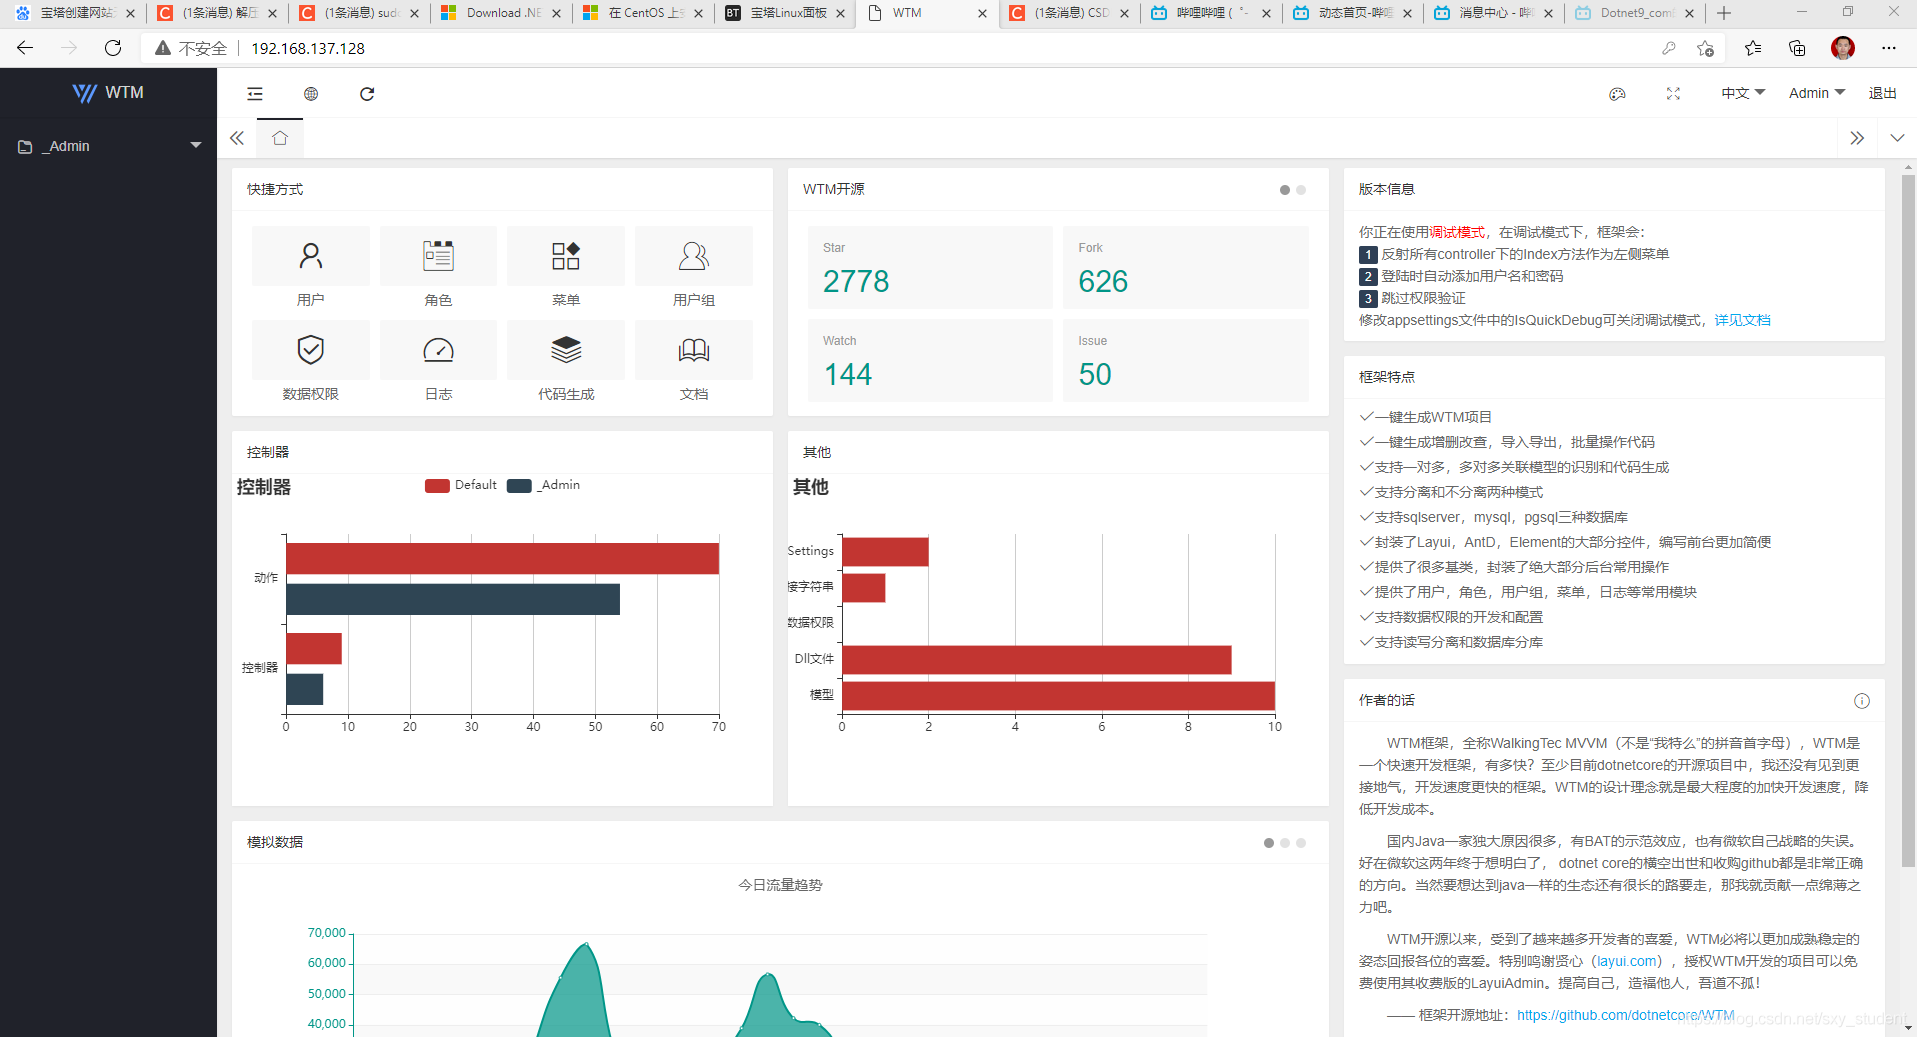Select the first WTM开源 carousel dot
Image resolution: width=1917 pixels, height=1037 pixels.
coord(1284,190)
